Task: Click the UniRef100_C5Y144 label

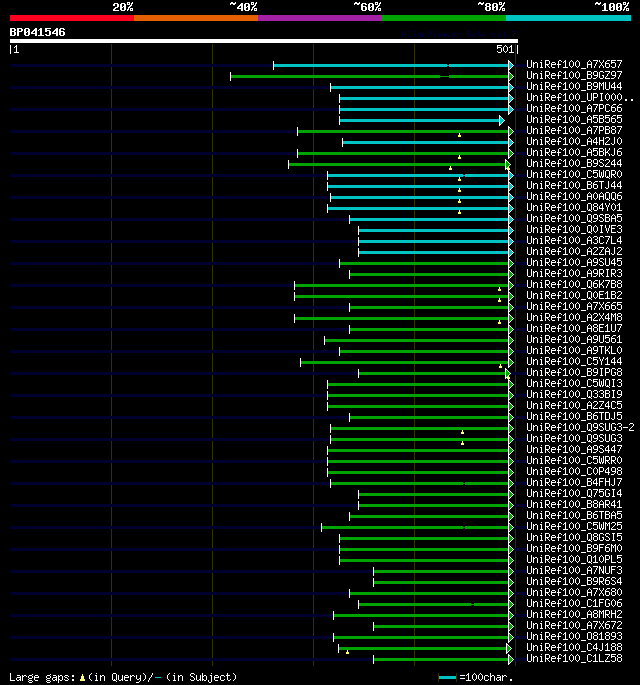Action: (574, 362)
